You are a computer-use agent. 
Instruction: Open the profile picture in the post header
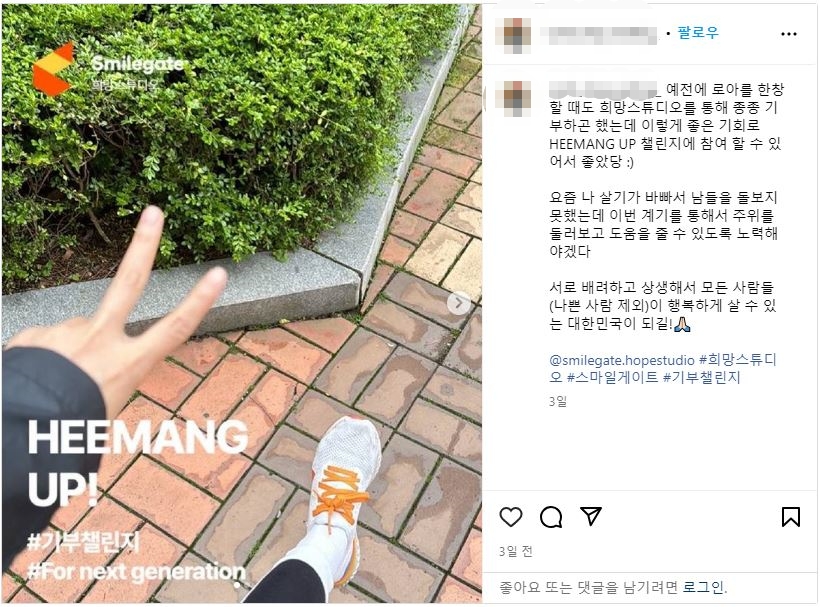tap(516, 35)
